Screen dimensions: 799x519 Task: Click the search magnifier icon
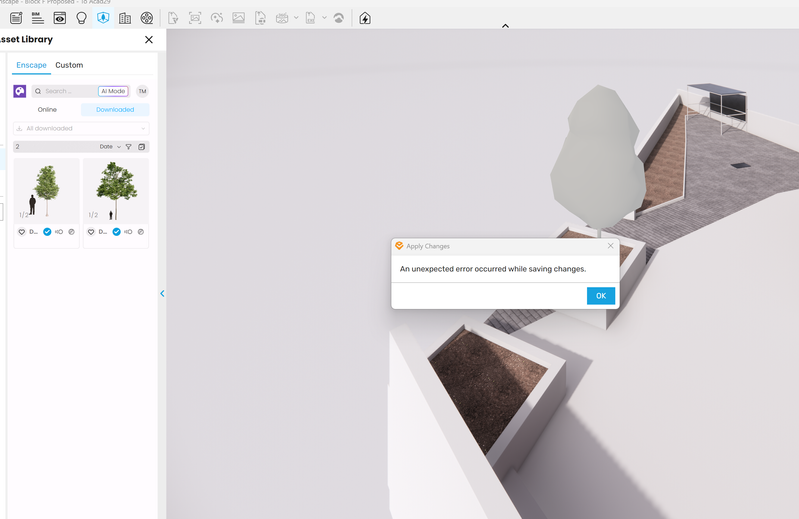[x=38, y=91]
